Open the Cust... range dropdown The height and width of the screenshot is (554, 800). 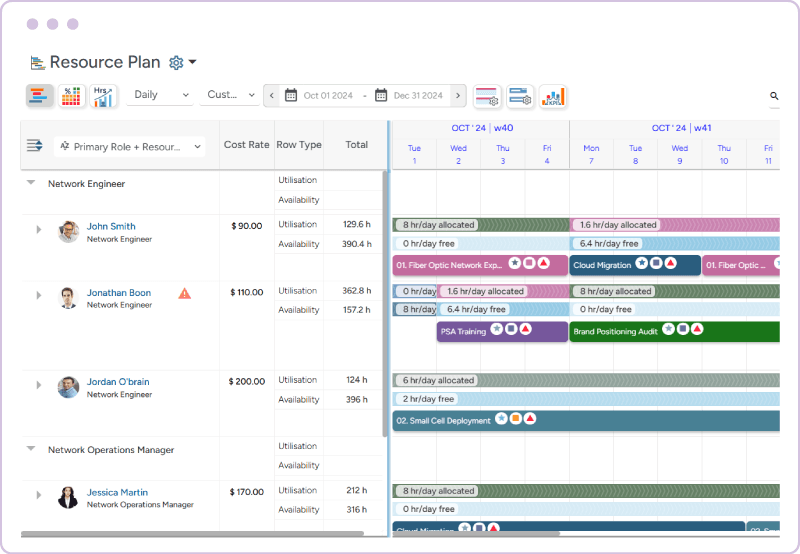coord(230,95)
